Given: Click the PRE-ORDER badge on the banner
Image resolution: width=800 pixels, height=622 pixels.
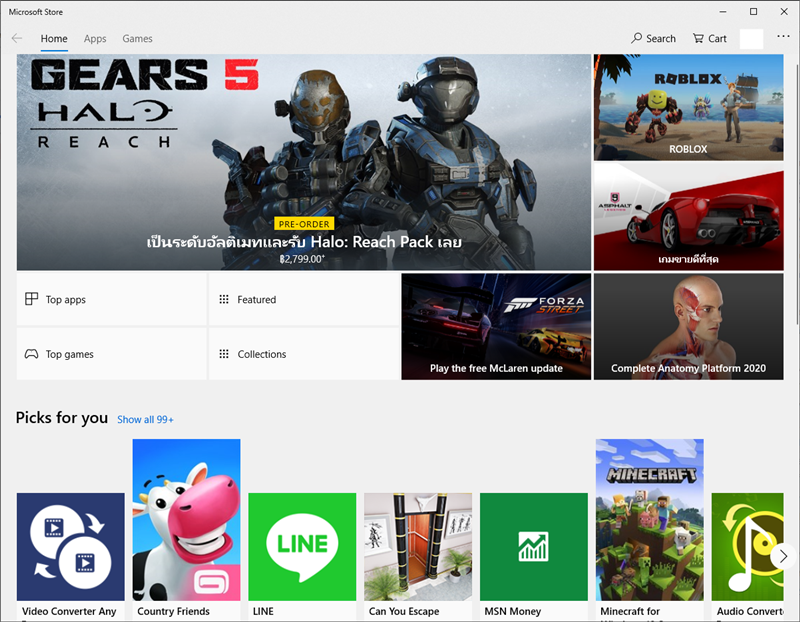Looking at the screenshot, I should click(304, 224).
